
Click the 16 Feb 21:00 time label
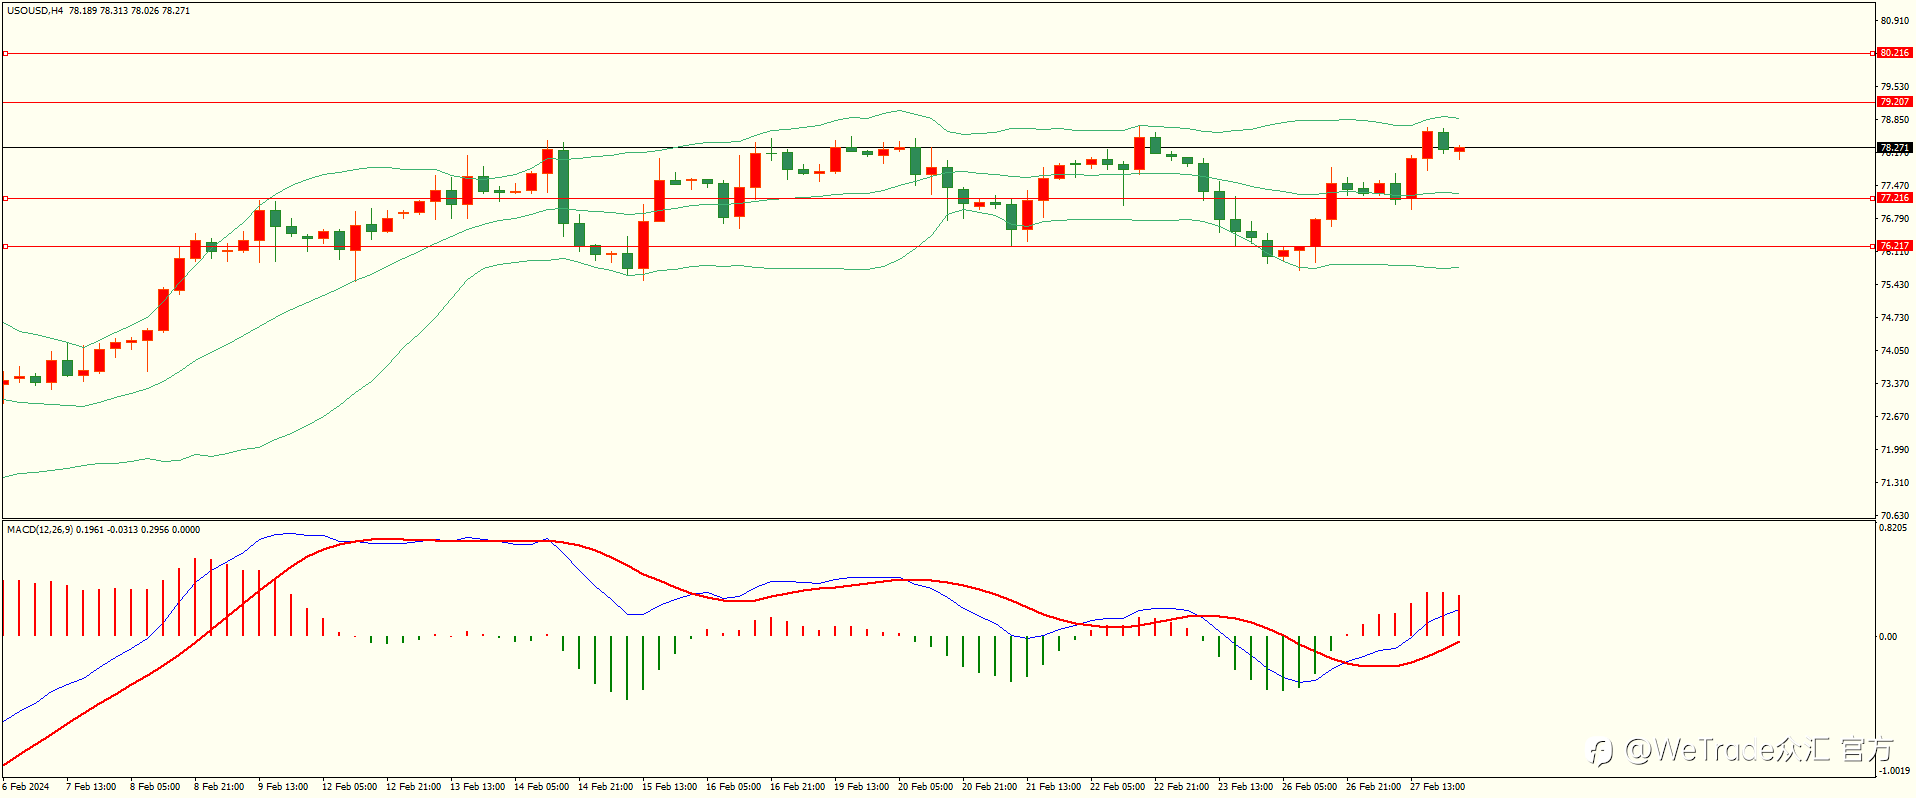tap(797, 787)
